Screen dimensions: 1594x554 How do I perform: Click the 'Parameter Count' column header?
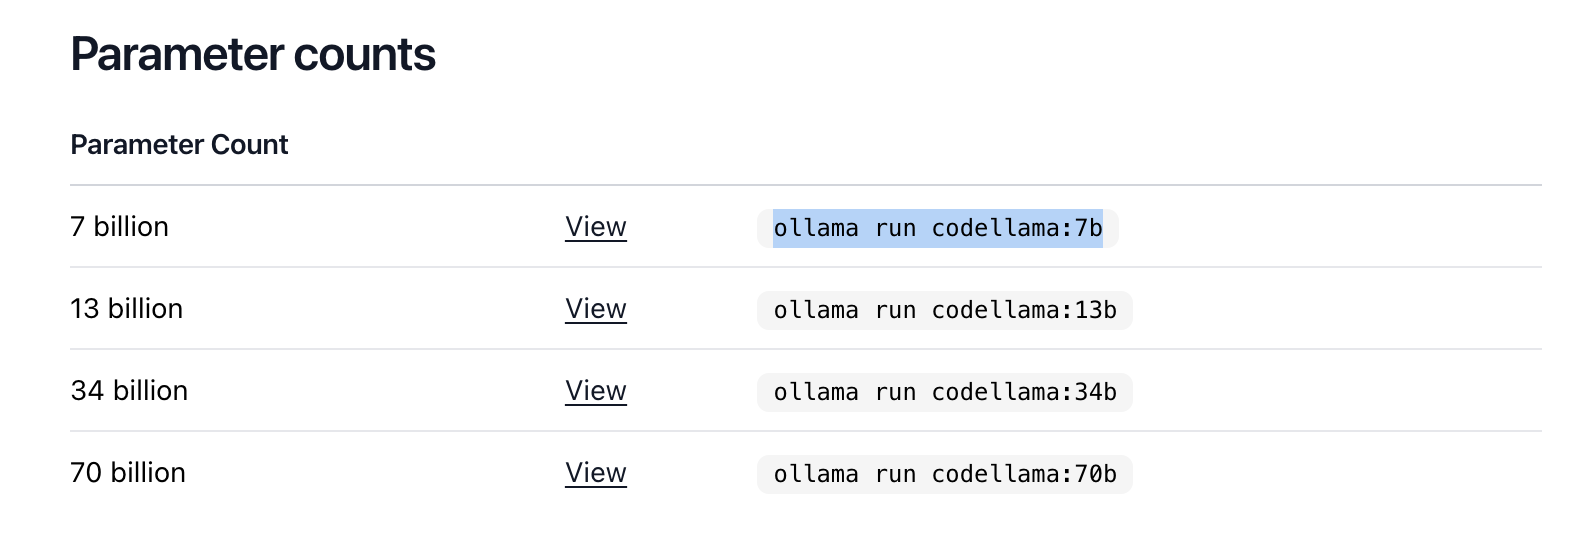click(x=179, y=145)
